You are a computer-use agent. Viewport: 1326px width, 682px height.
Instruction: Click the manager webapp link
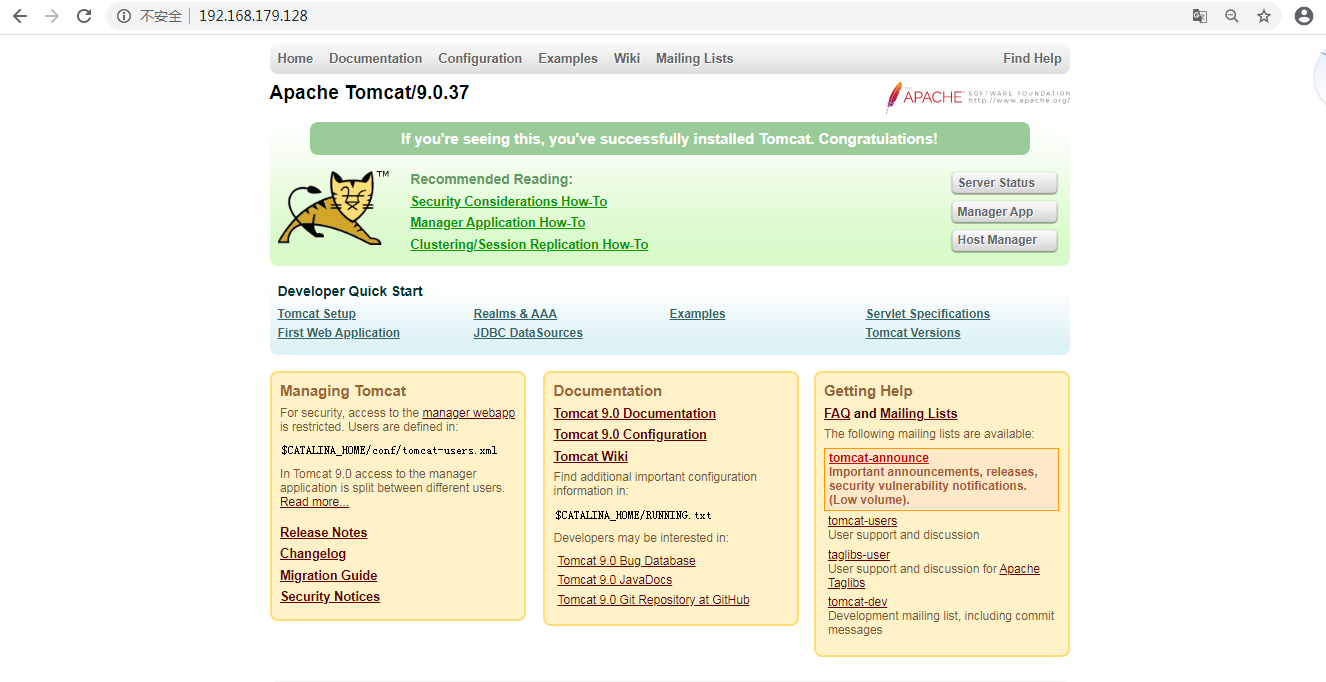coord(469,413)
